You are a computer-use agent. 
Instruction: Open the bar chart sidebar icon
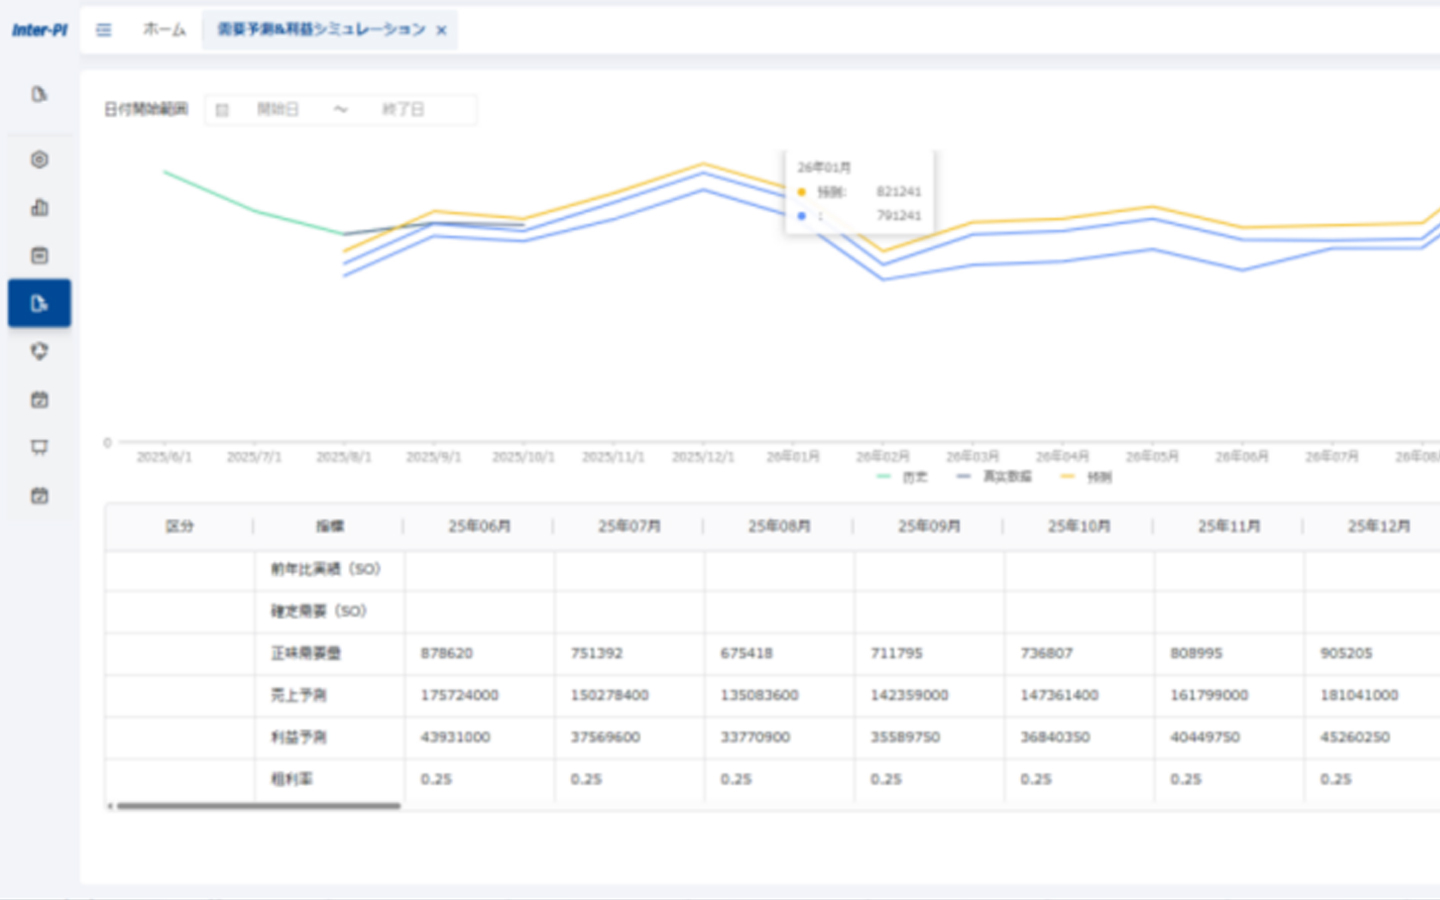coord(39,208)
